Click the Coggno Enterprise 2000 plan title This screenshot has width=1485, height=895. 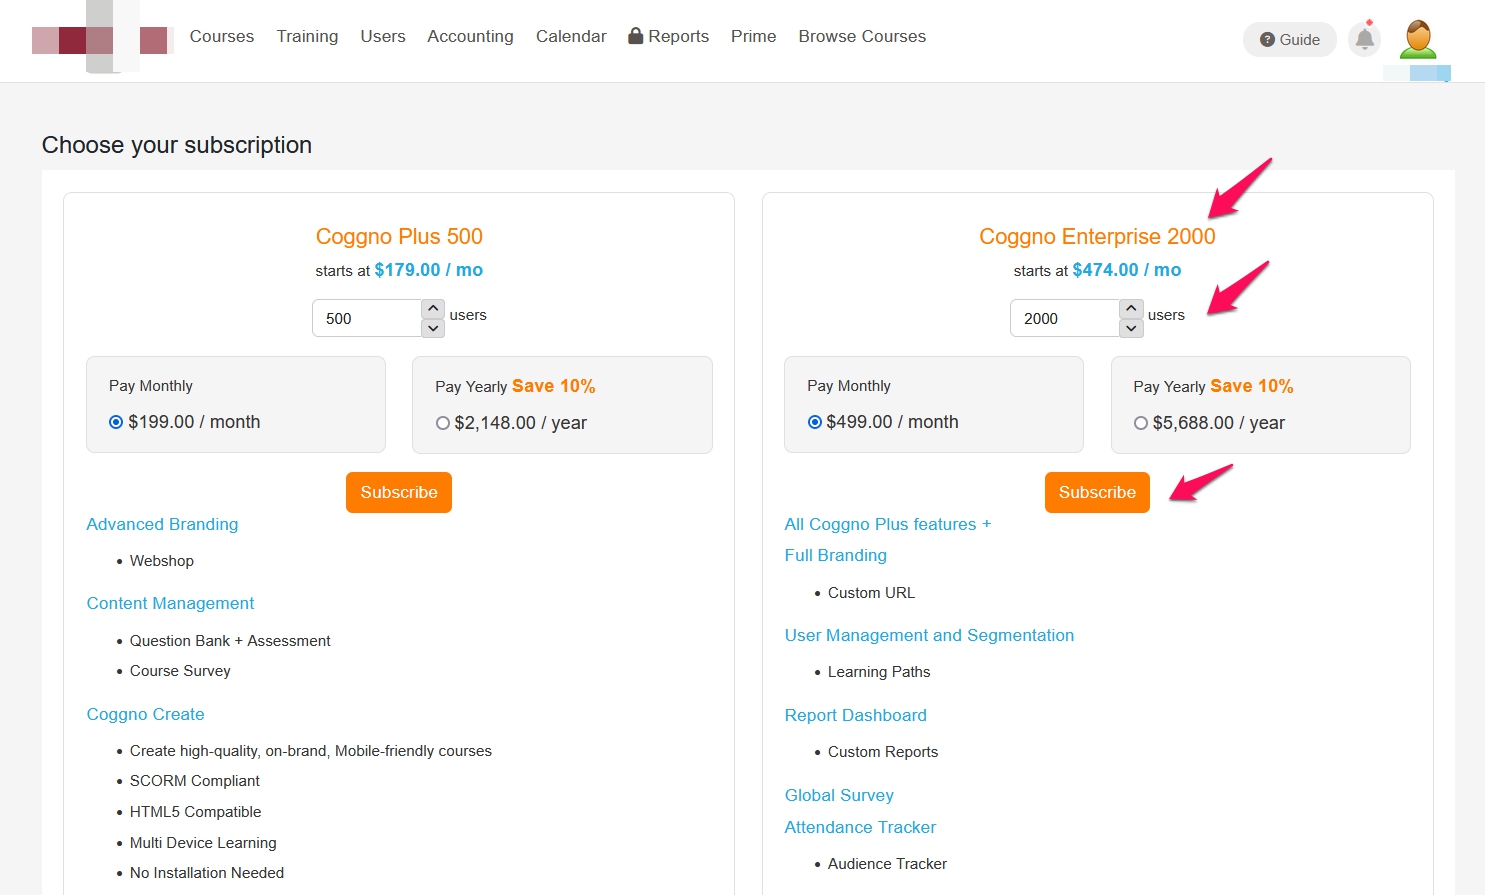point(1097,236)
